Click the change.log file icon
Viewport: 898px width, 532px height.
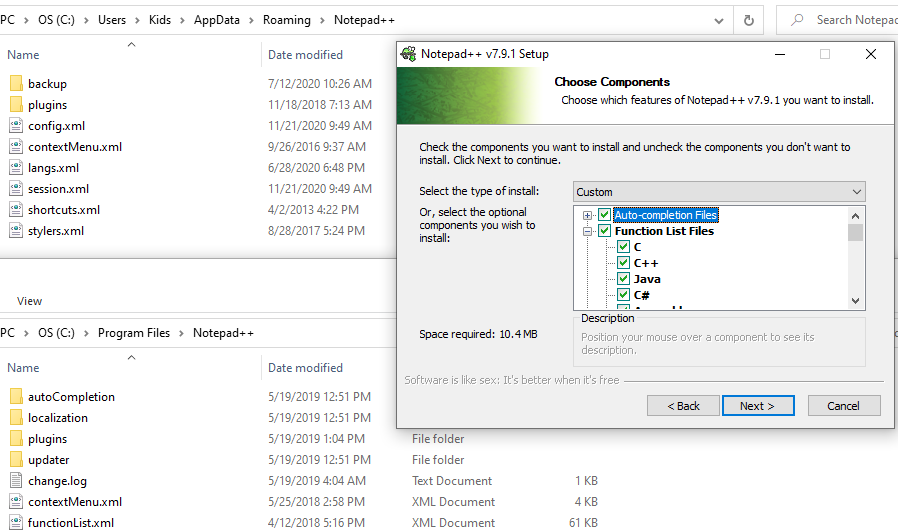point(16,480)
